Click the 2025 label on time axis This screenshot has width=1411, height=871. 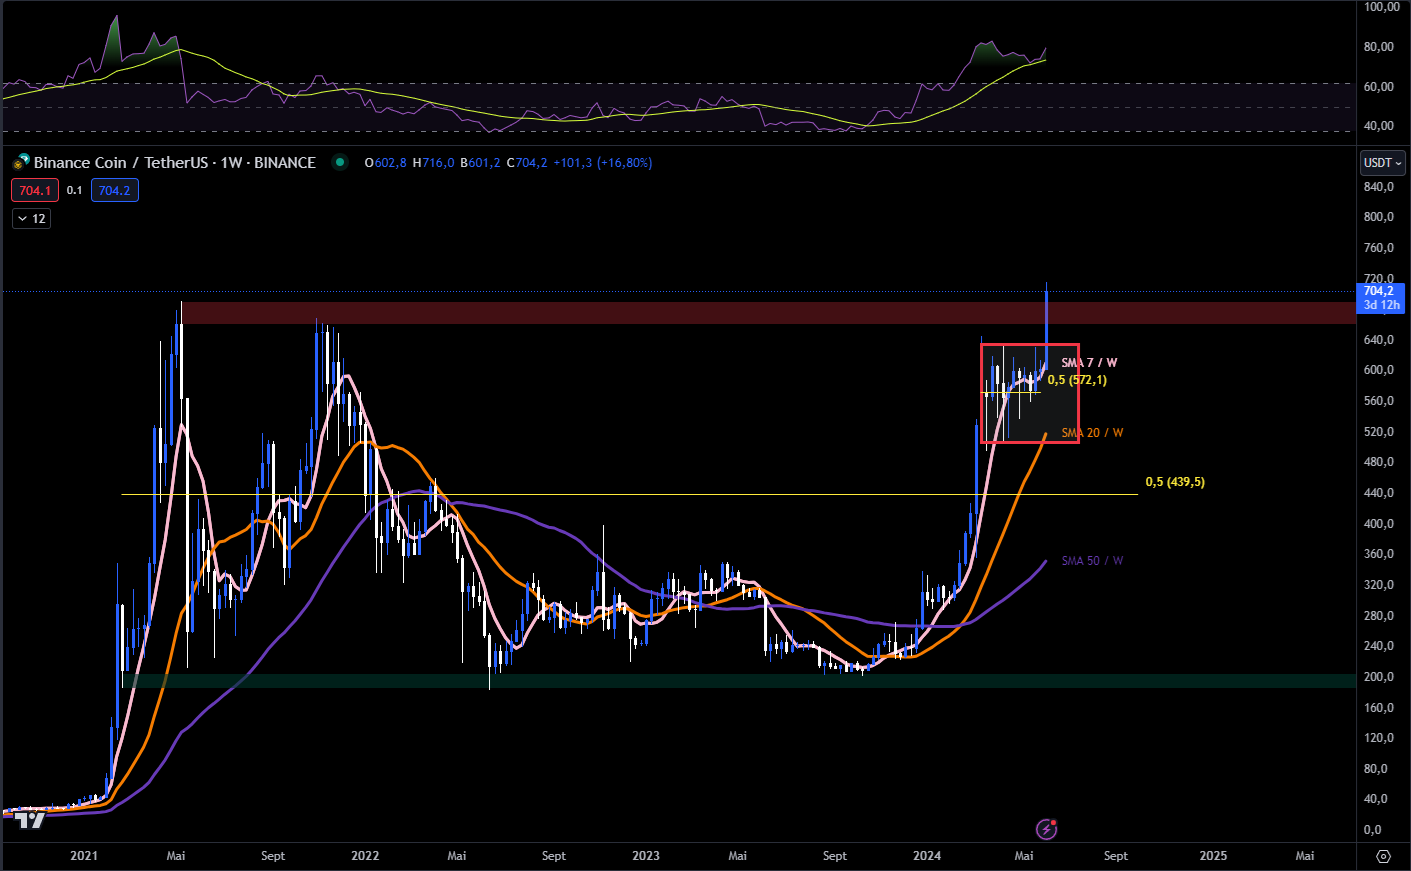(1213, 856)
